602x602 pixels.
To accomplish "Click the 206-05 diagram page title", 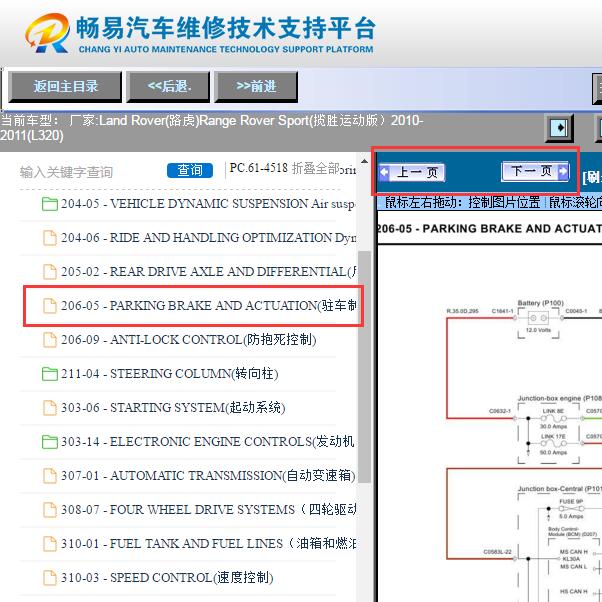I will pyautogui.click(x=489, y=229).
